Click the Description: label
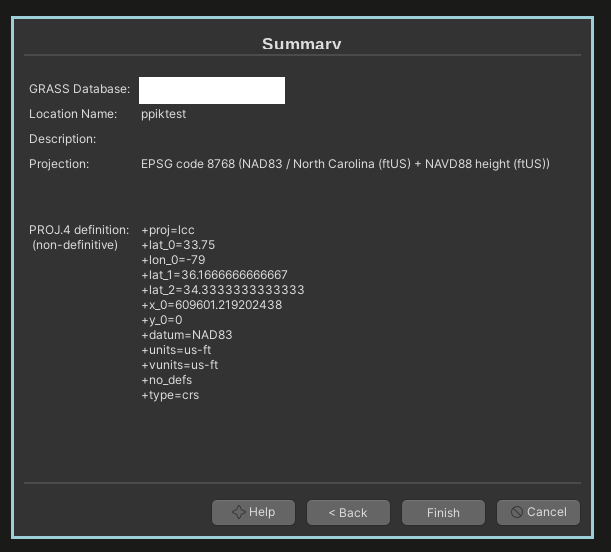Image resolution: width=611 pixels, height=552 pixels. point(62,139)
